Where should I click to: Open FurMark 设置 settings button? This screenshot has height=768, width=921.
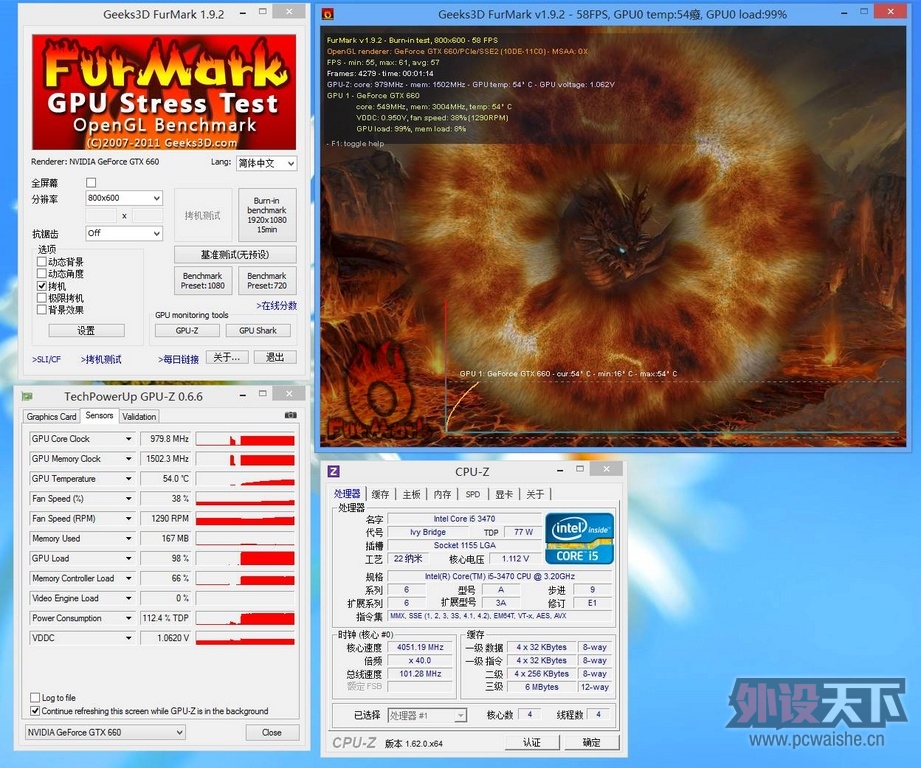coord(86,331)
